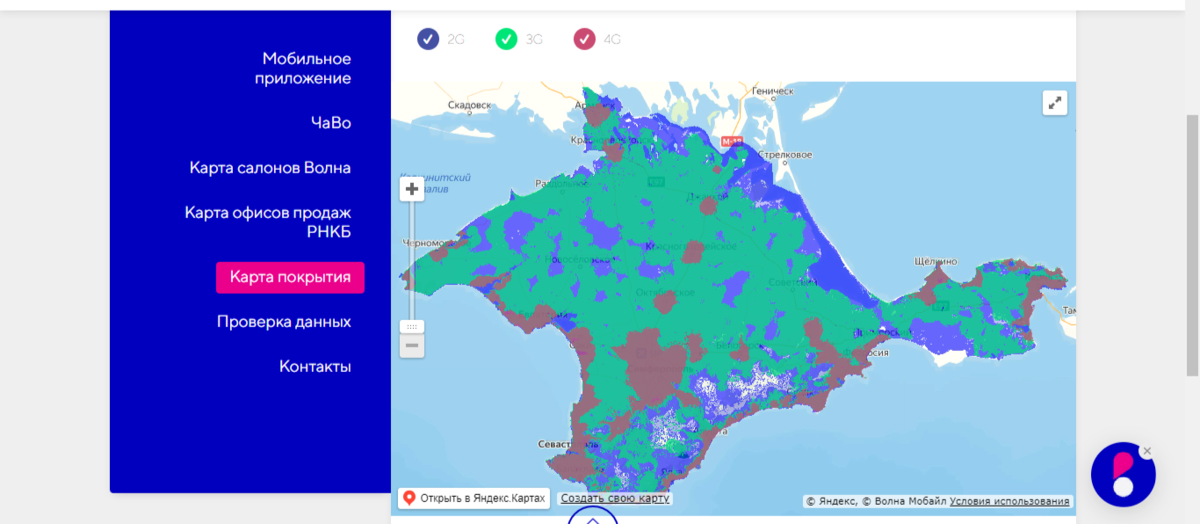
Task: Select the Карта покрытия menu item
Action: [x=290, y=277]
